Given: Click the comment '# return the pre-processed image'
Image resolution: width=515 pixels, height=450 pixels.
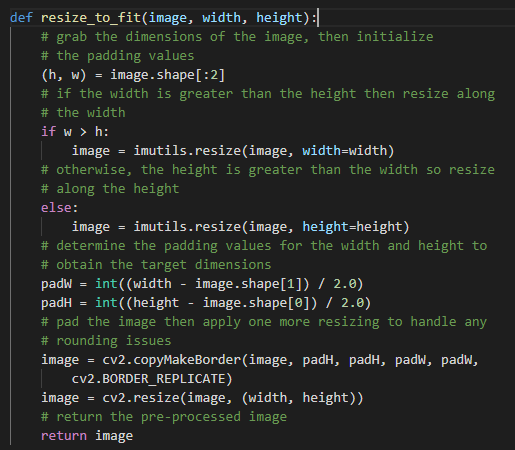Looking at the screenshot, I should pos(164,417).
